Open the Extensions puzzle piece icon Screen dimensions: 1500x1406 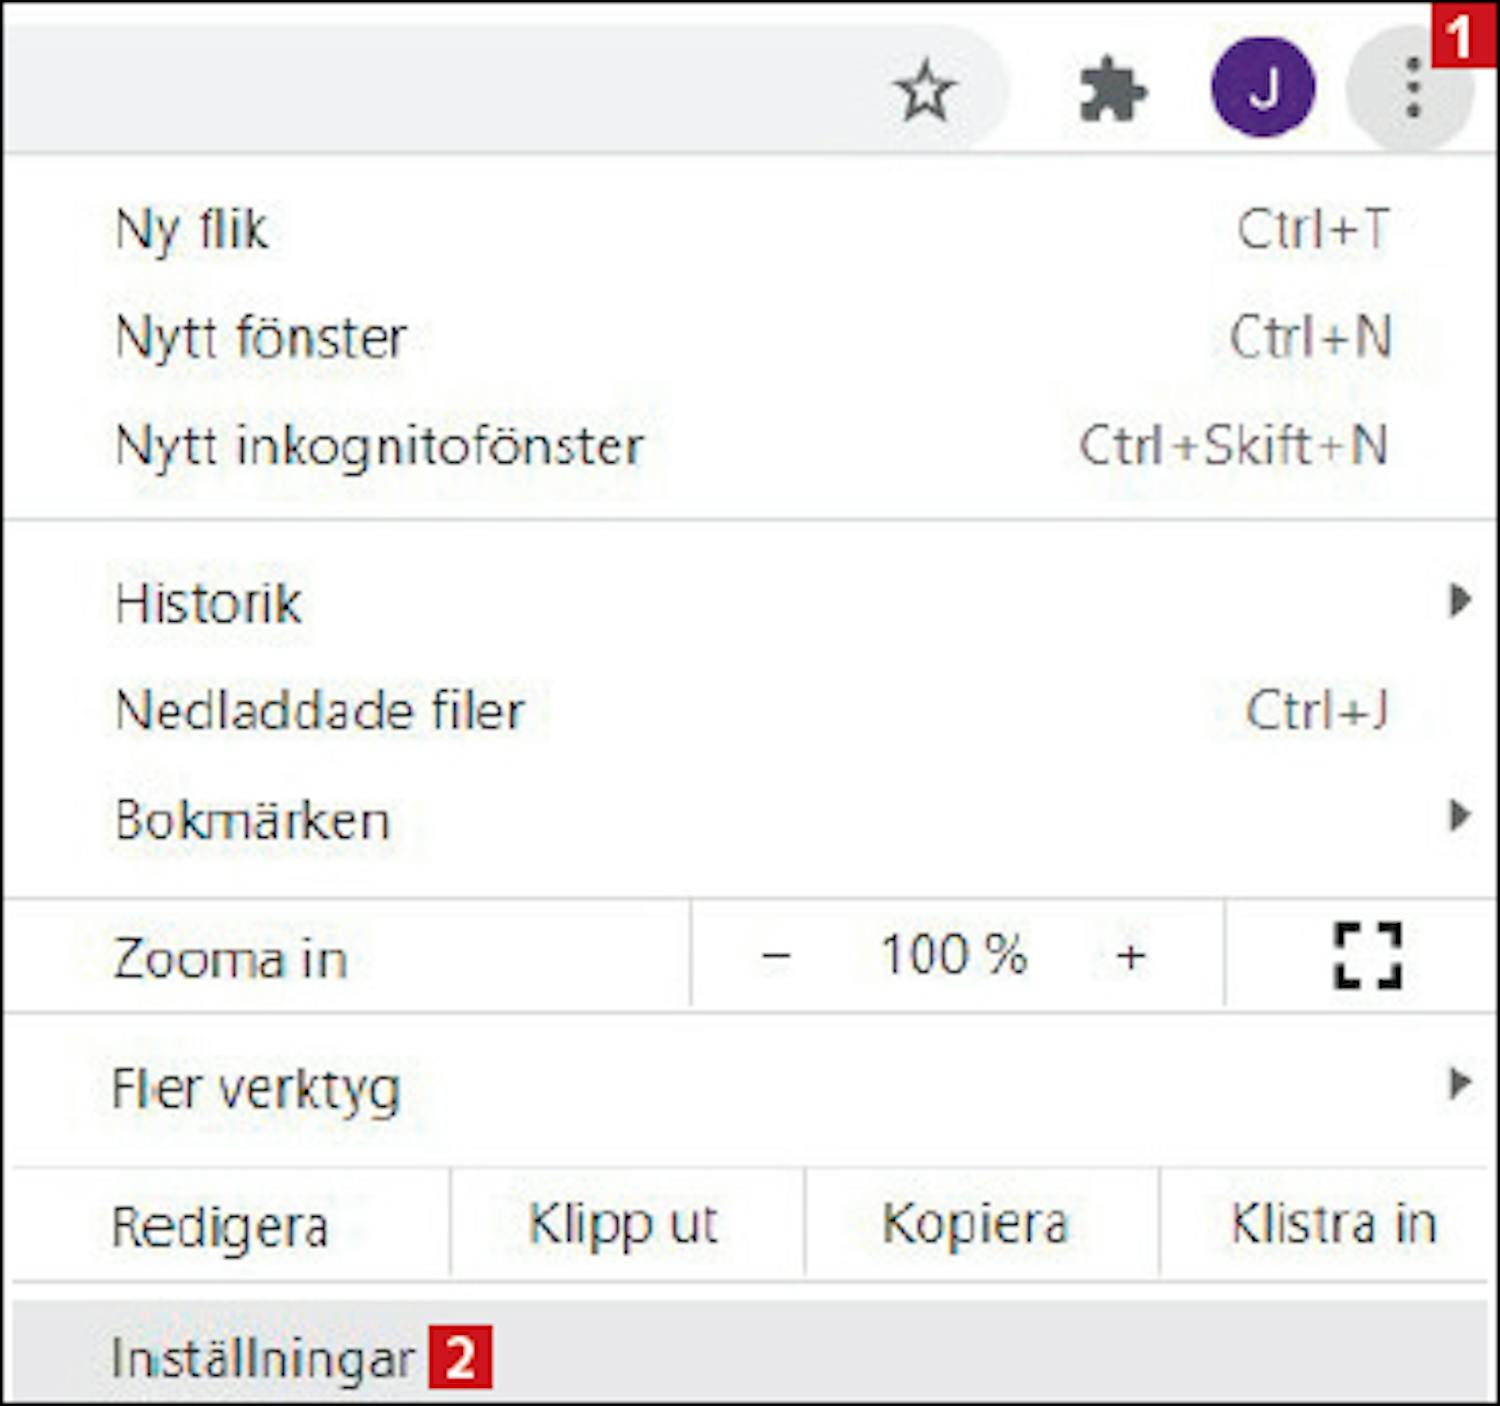[x=1112, y=91]
